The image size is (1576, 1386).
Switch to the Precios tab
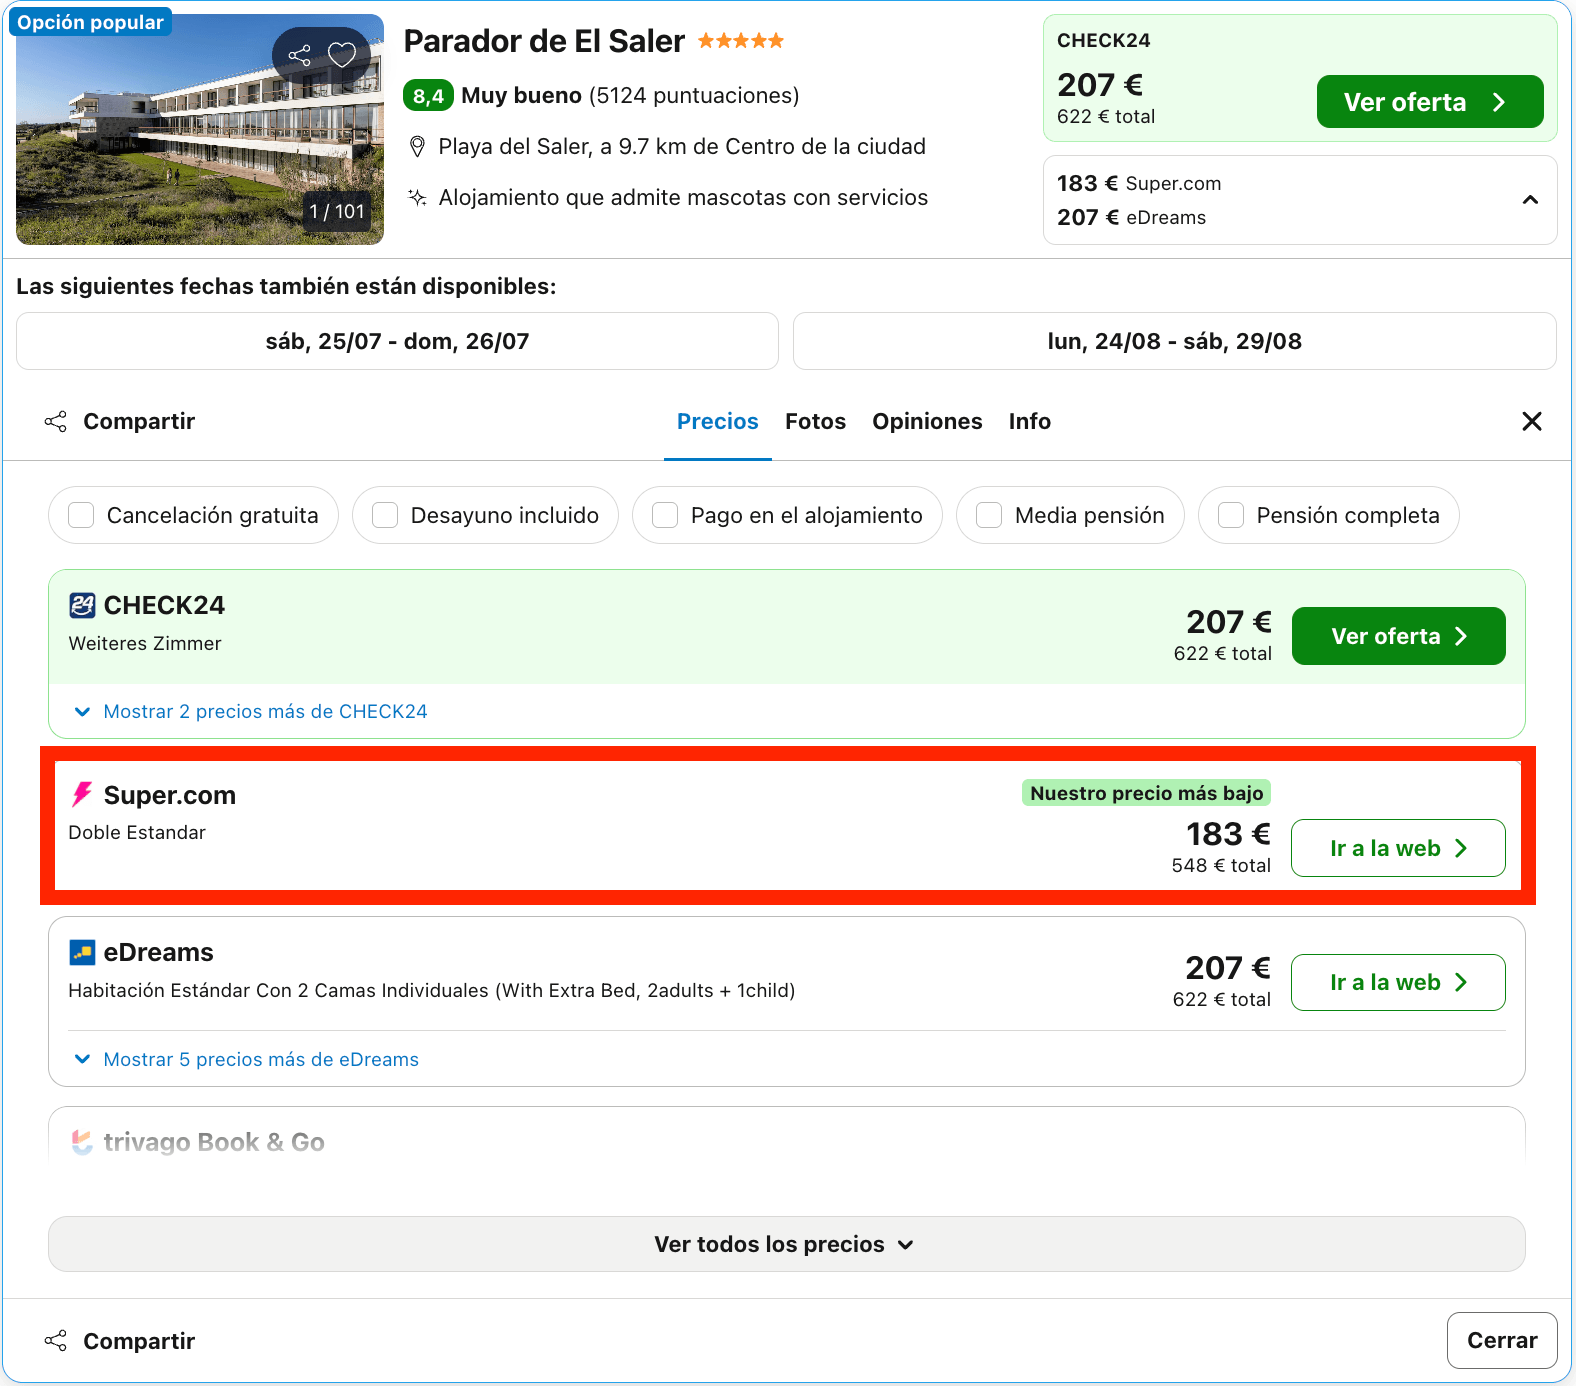tap(718, 422)
